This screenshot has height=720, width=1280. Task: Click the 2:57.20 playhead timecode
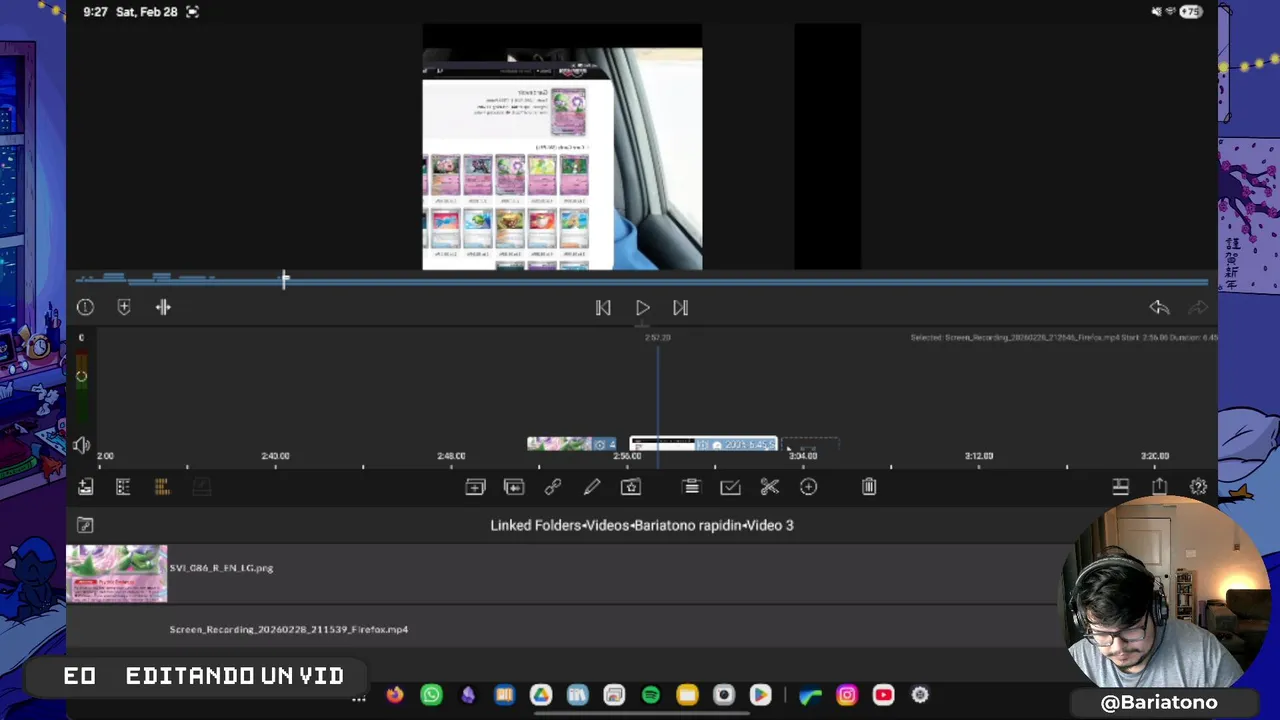click(x=657, y=338)
